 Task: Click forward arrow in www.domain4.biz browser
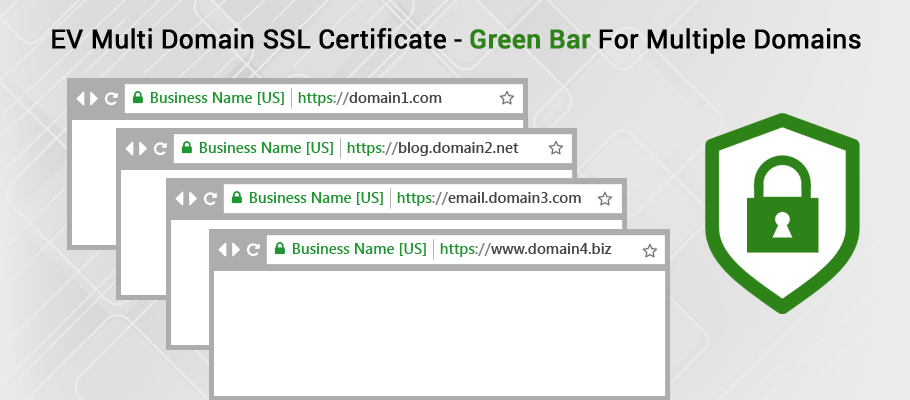coord(236,250)
